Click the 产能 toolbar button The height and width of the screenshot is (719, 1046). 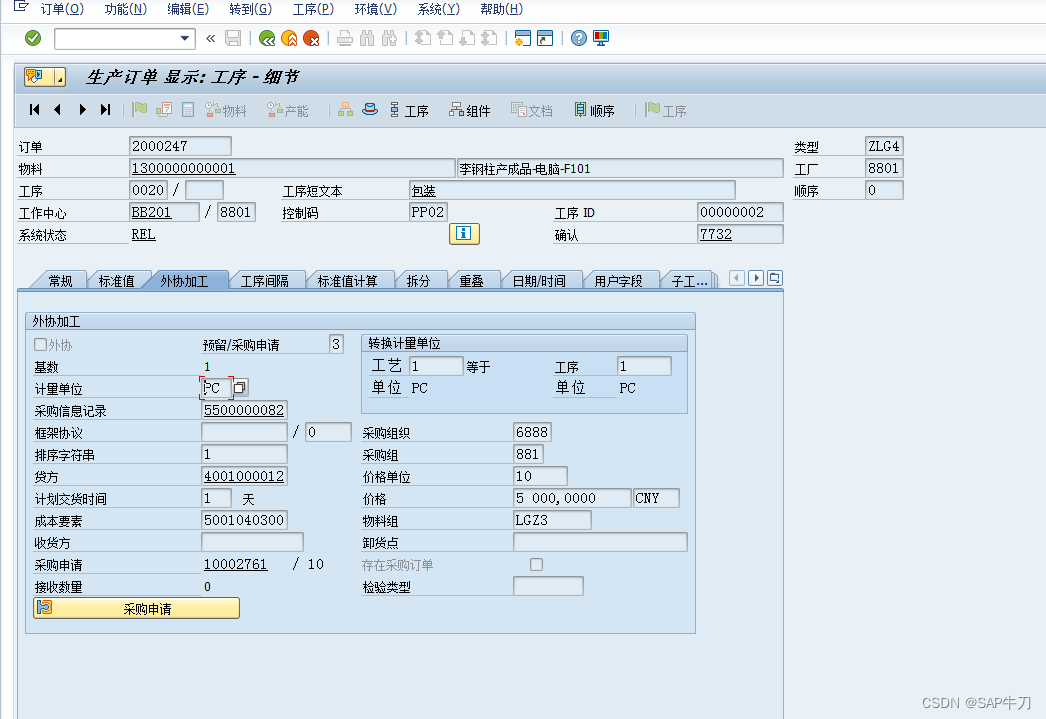pyautogui.click(x=288, y=110)
